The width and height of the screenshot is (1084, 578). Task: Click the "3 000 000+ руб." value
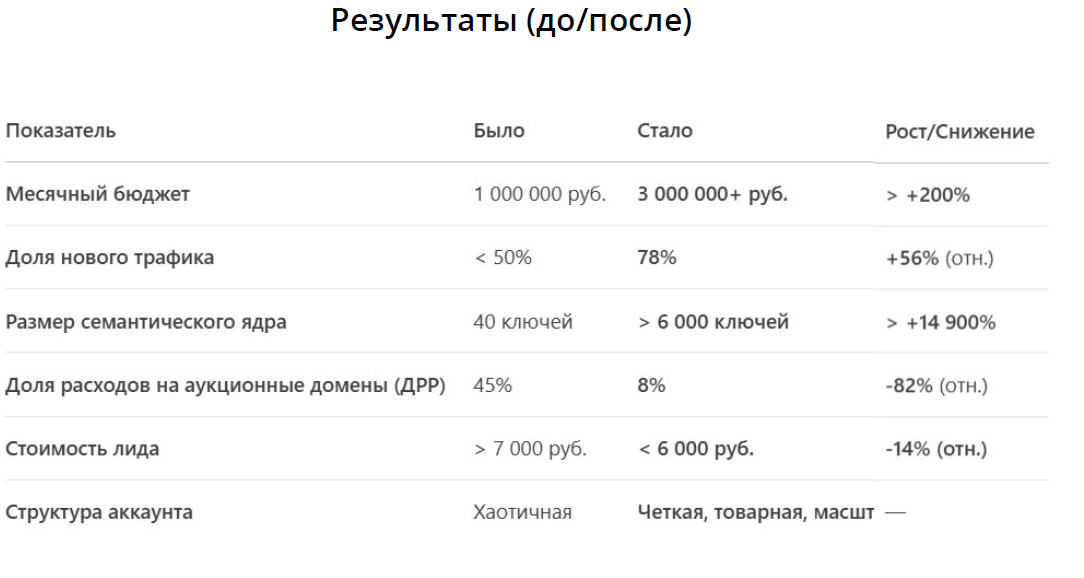pos(712,194)
